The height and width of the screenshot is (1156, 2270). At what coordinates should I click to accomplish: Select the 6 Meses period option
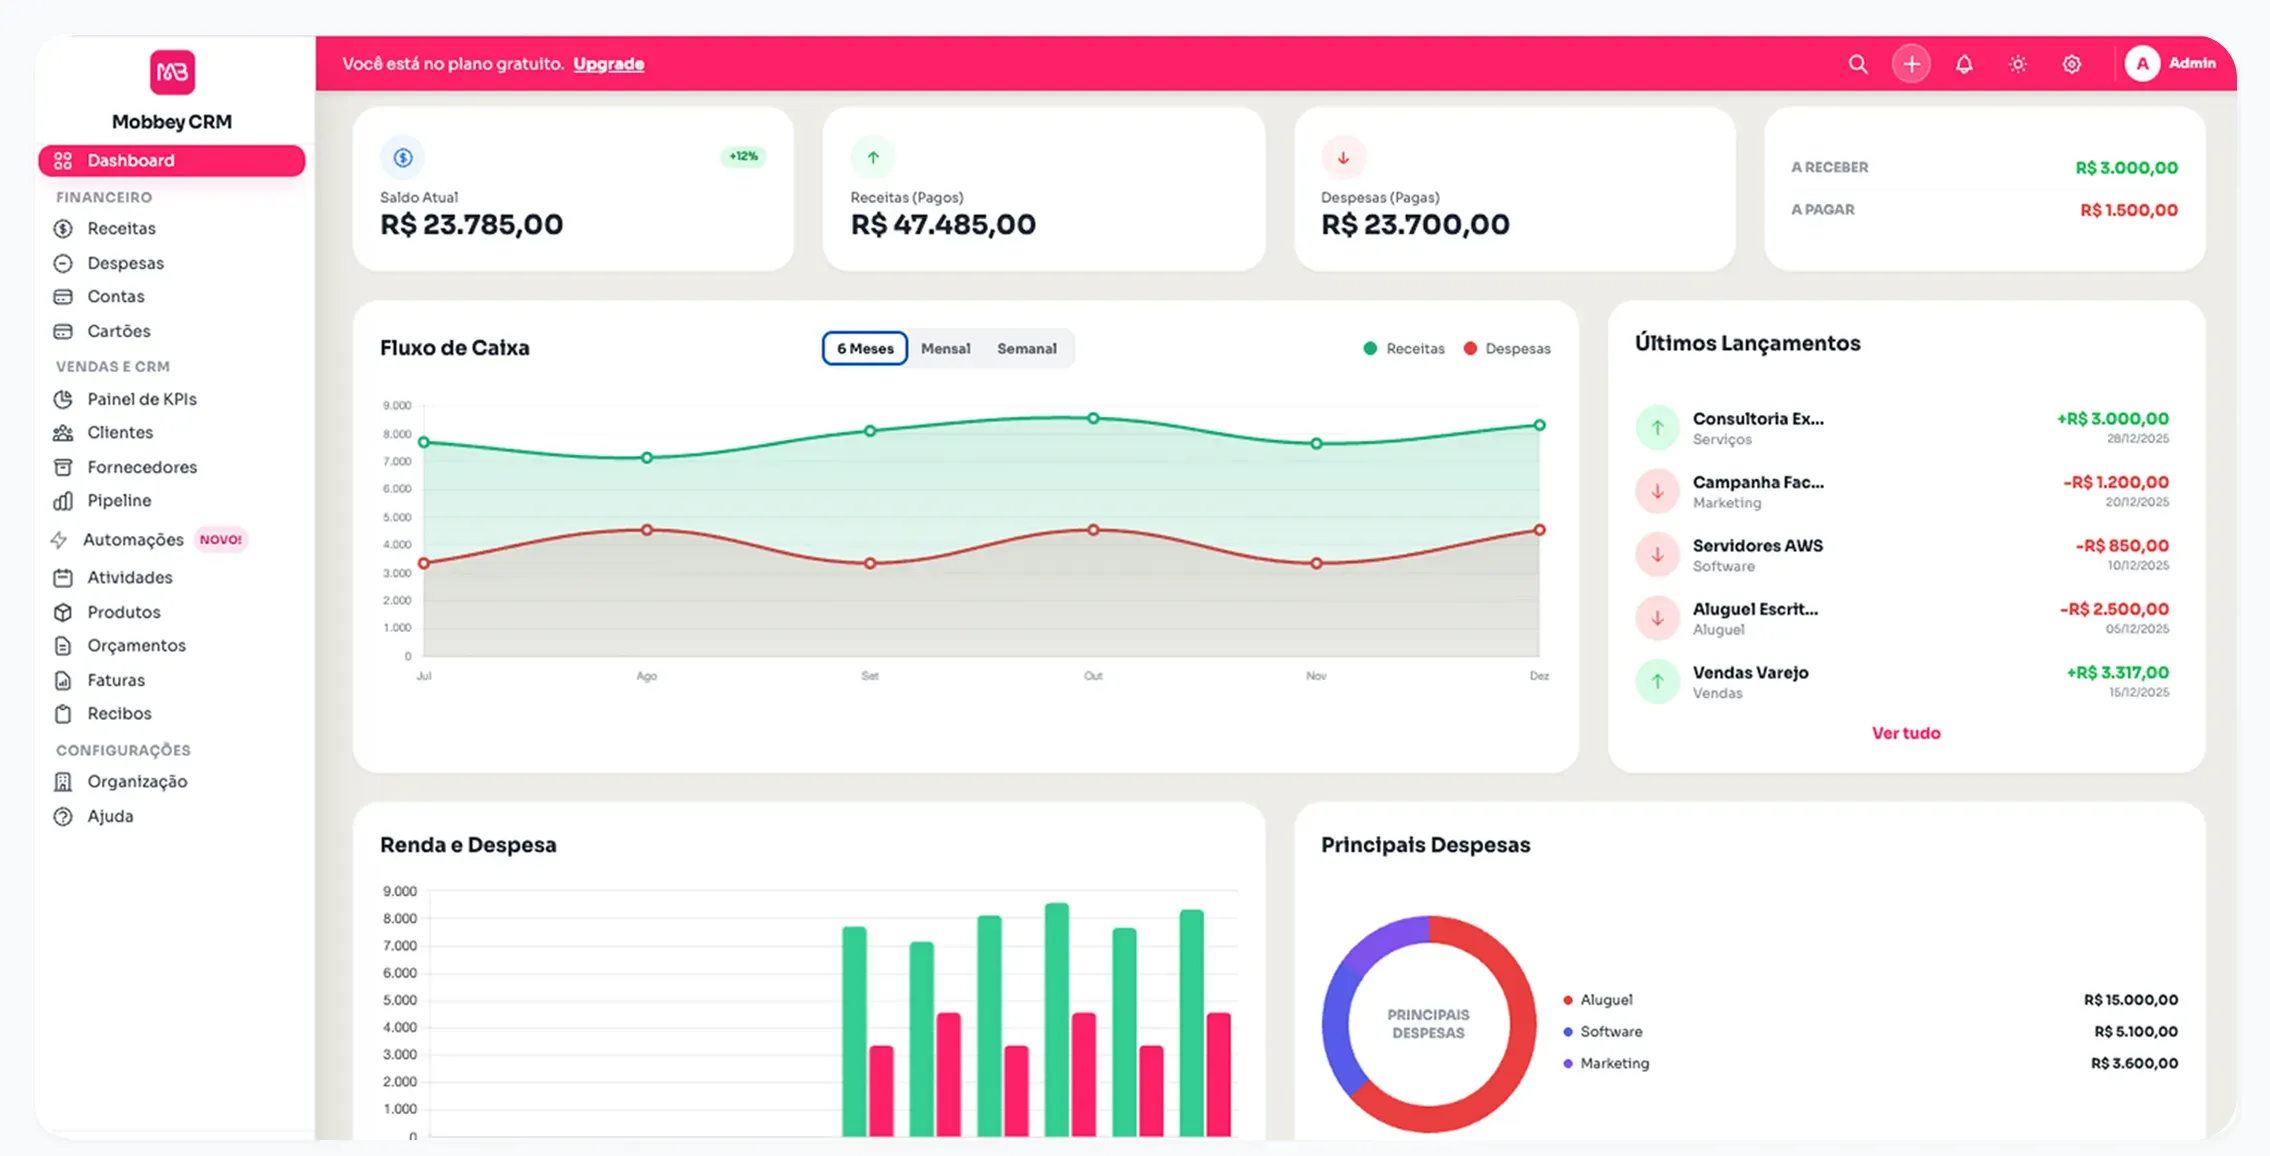tap(864, 348)
